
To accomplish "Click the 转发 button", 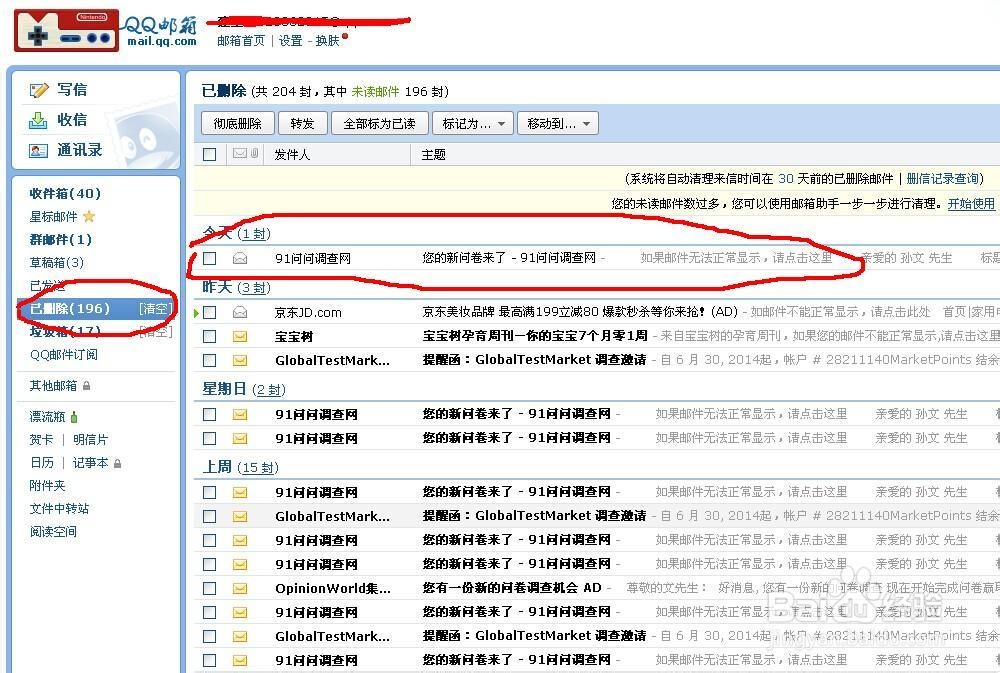I will [x=302, y=123].
